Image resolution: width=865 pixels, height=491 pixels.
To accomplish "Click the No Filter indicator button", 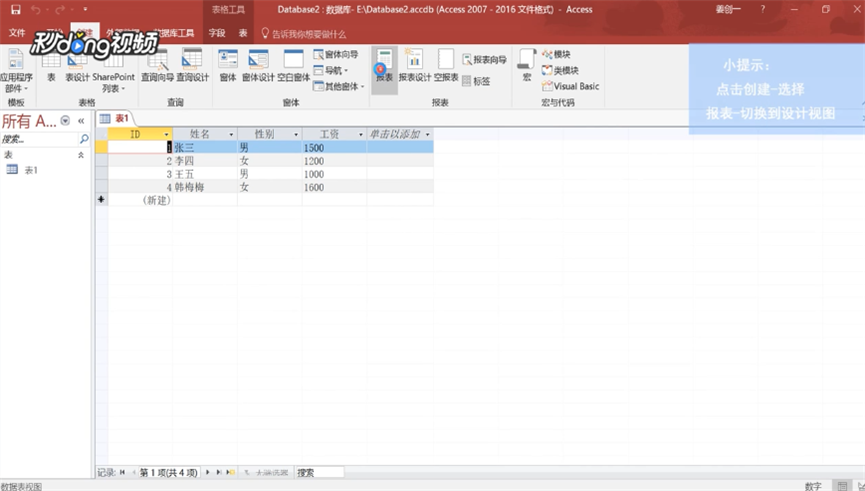I will (x=266, y=472).
